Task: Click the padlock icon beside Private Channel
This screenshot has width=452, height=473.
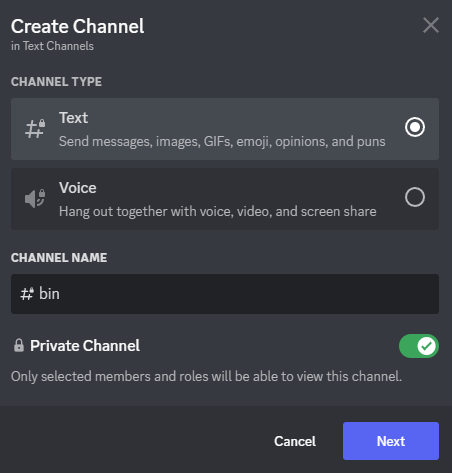Action: (x=19, y=346)
